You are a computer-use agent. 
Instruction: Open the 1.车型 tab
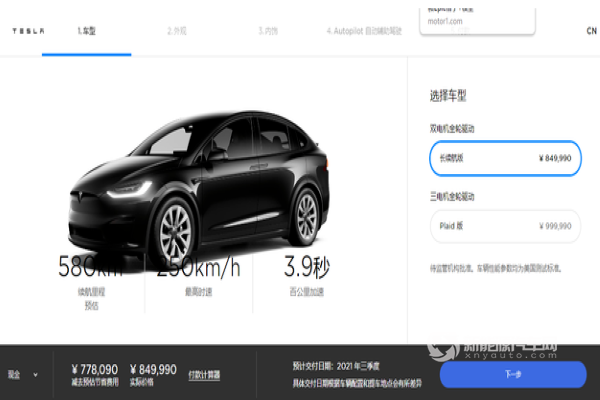click(86, 31)
